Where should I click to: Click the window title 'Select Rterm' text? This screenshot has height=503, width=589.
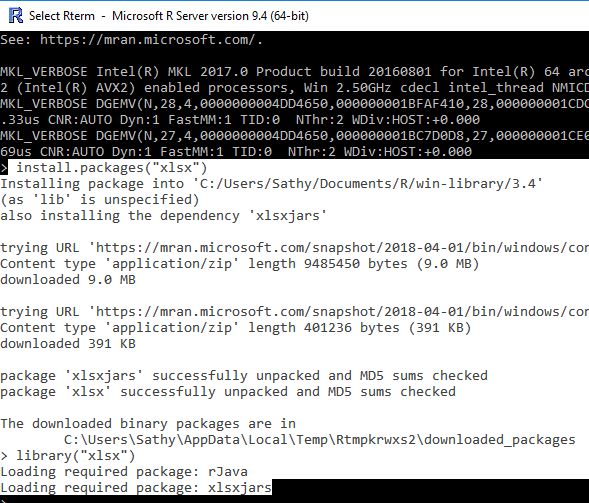coord(62,16)
